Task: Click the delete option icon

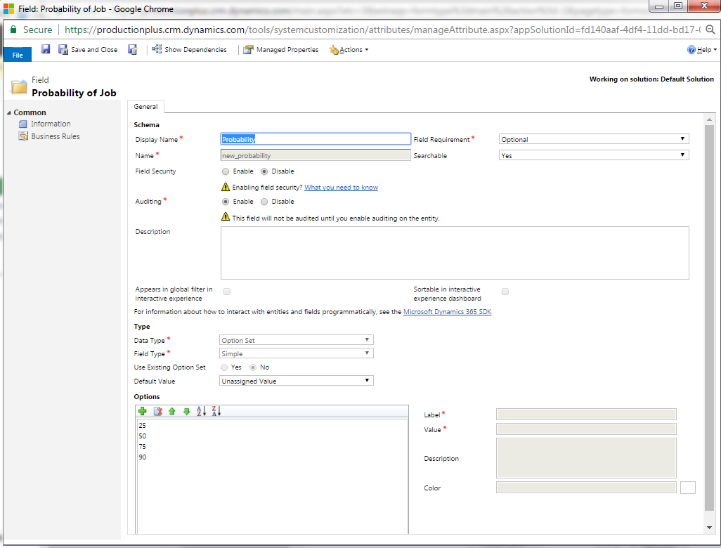Action: (x=157, y=411)
